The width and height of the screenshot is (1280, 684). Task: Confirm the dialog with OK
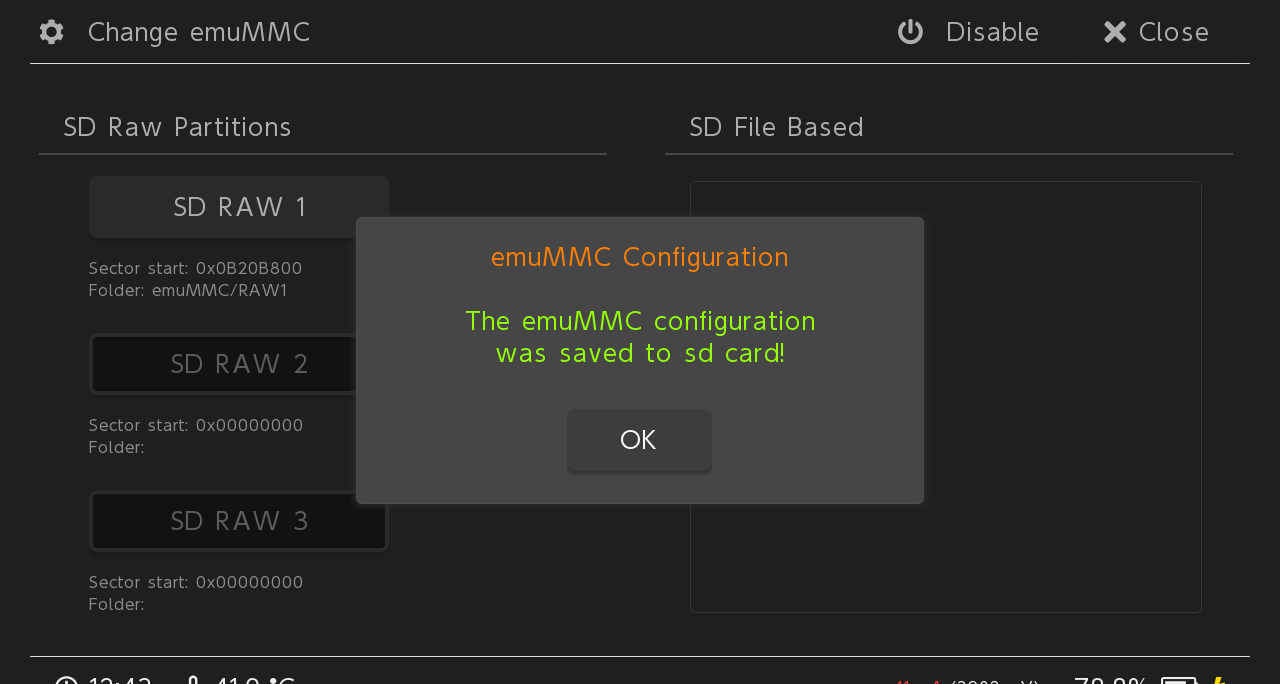pos(639,440)
